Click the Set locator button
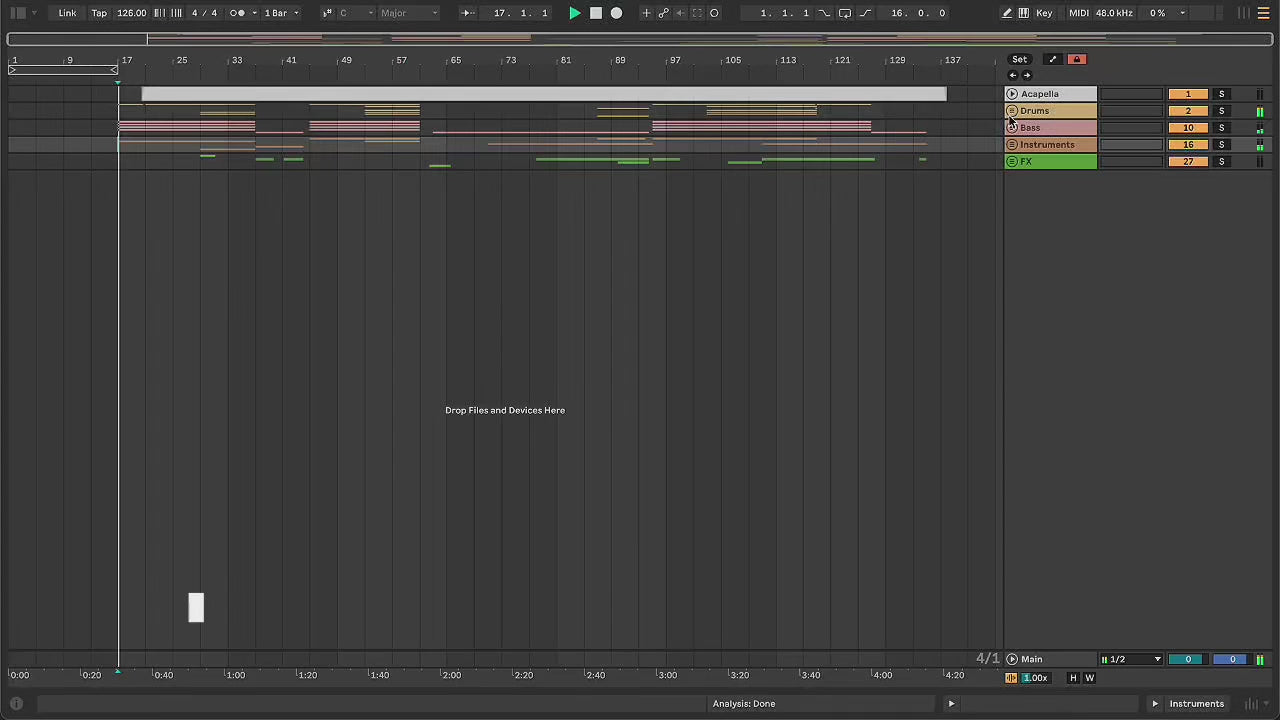 pyautogui.click(x=1019, y=59)
